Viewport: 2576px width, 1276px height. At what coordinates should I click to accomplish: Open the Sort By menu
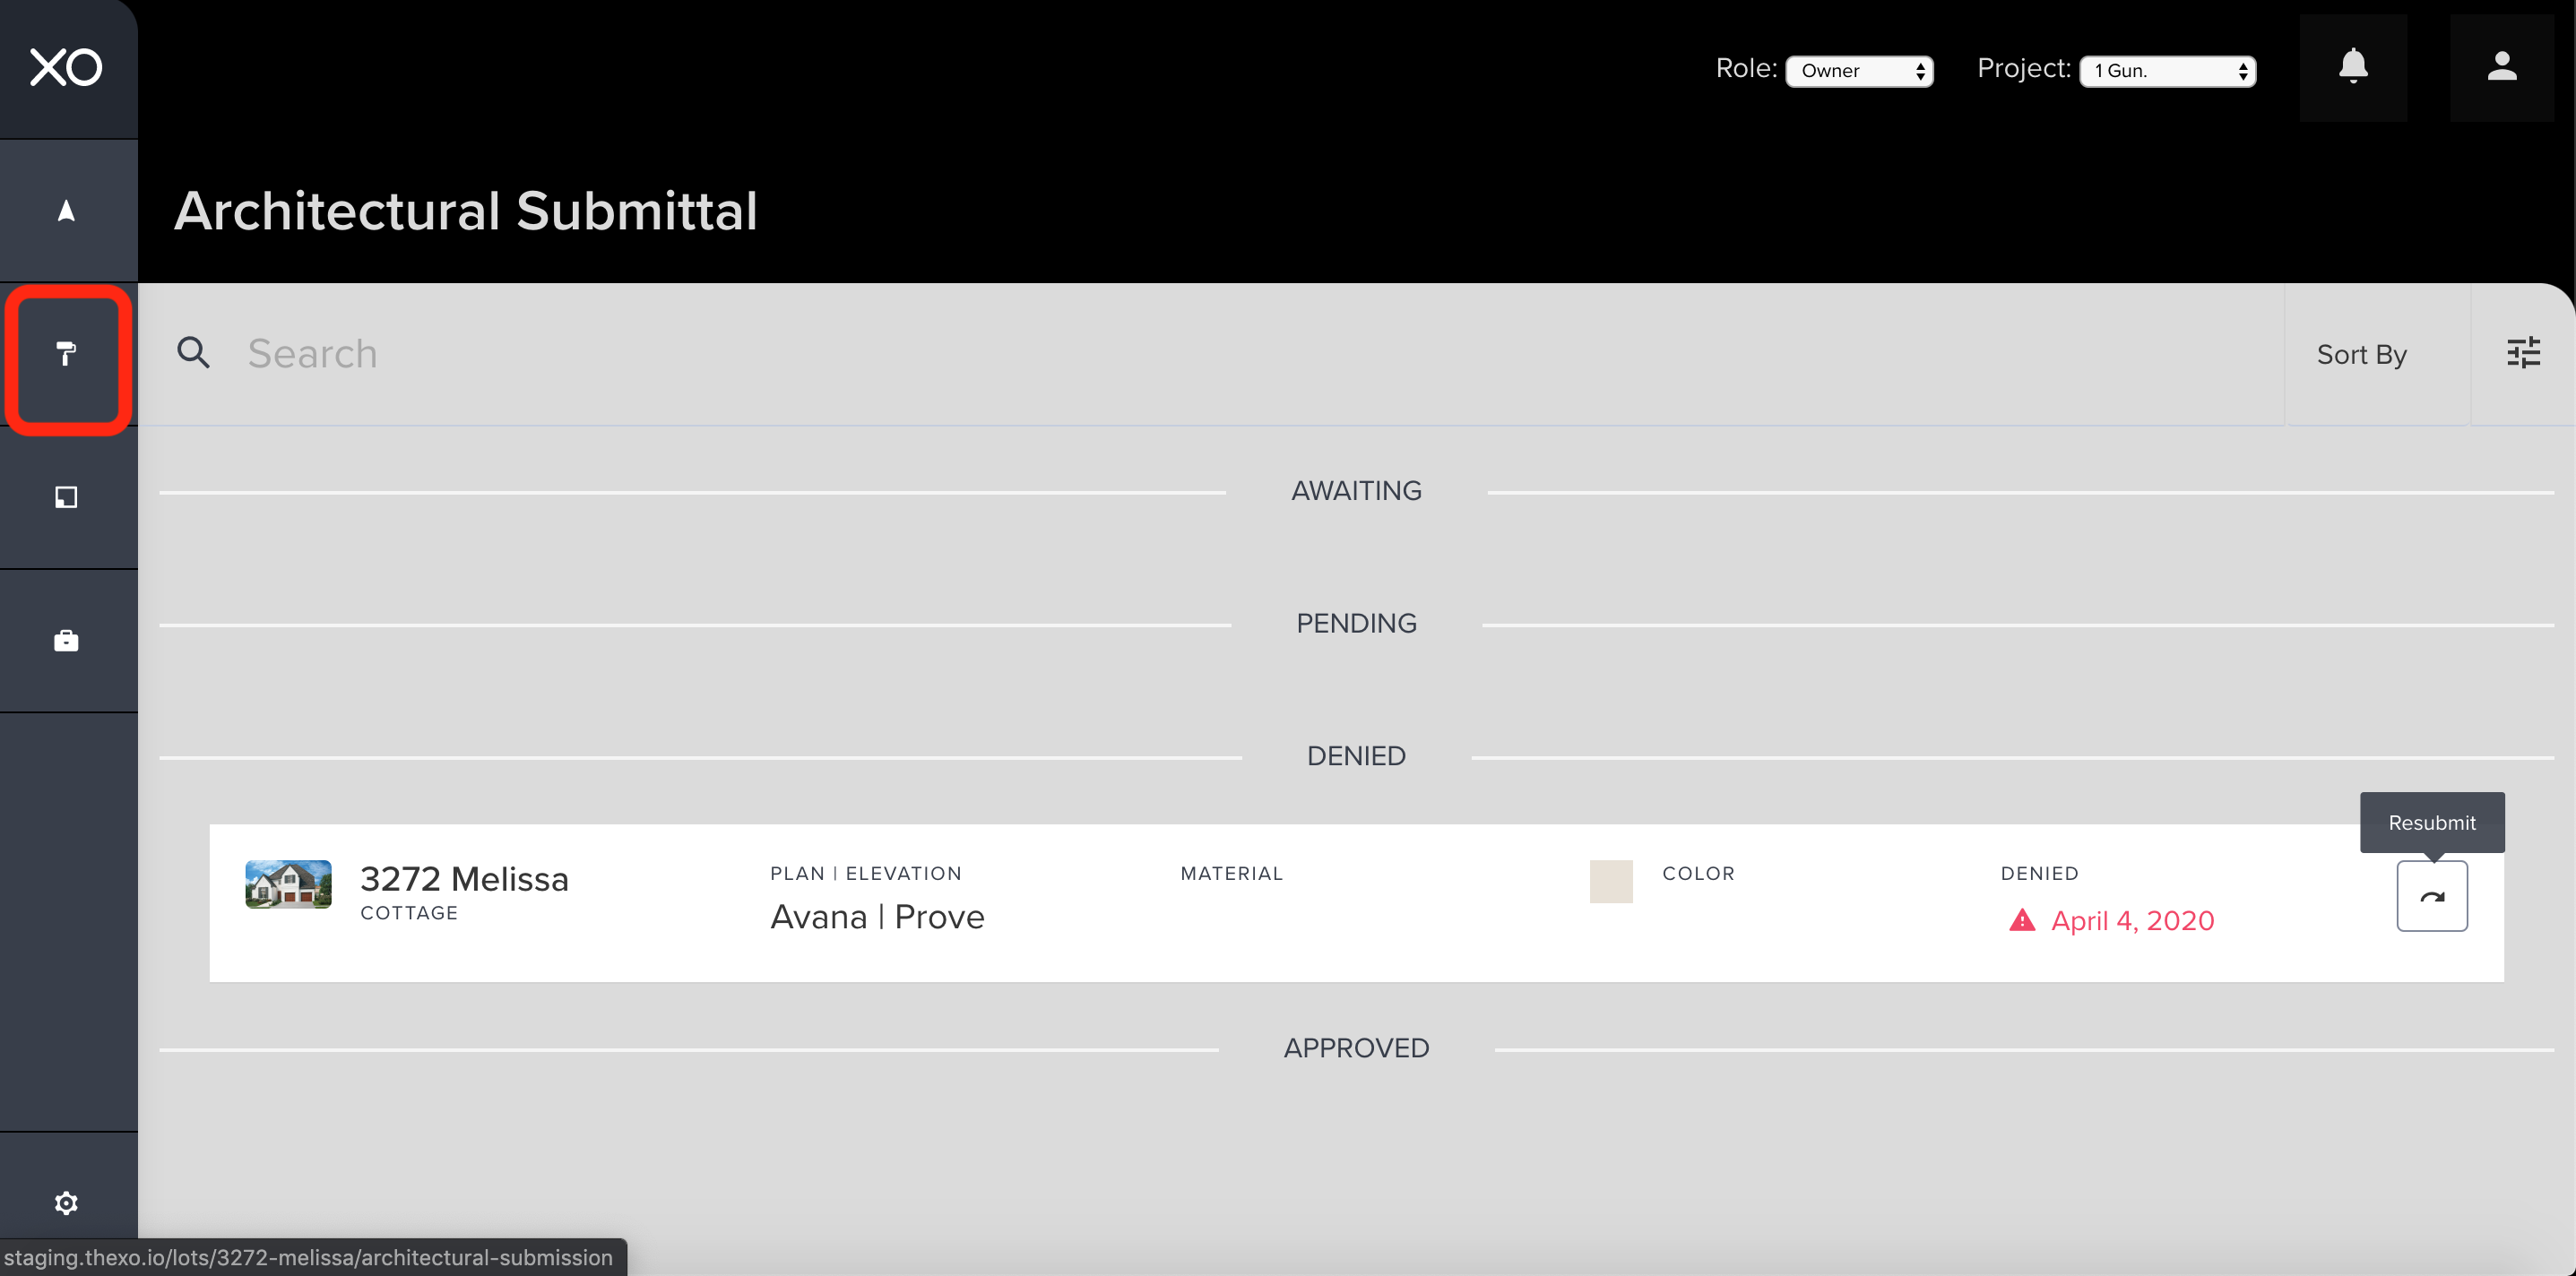2361,355
